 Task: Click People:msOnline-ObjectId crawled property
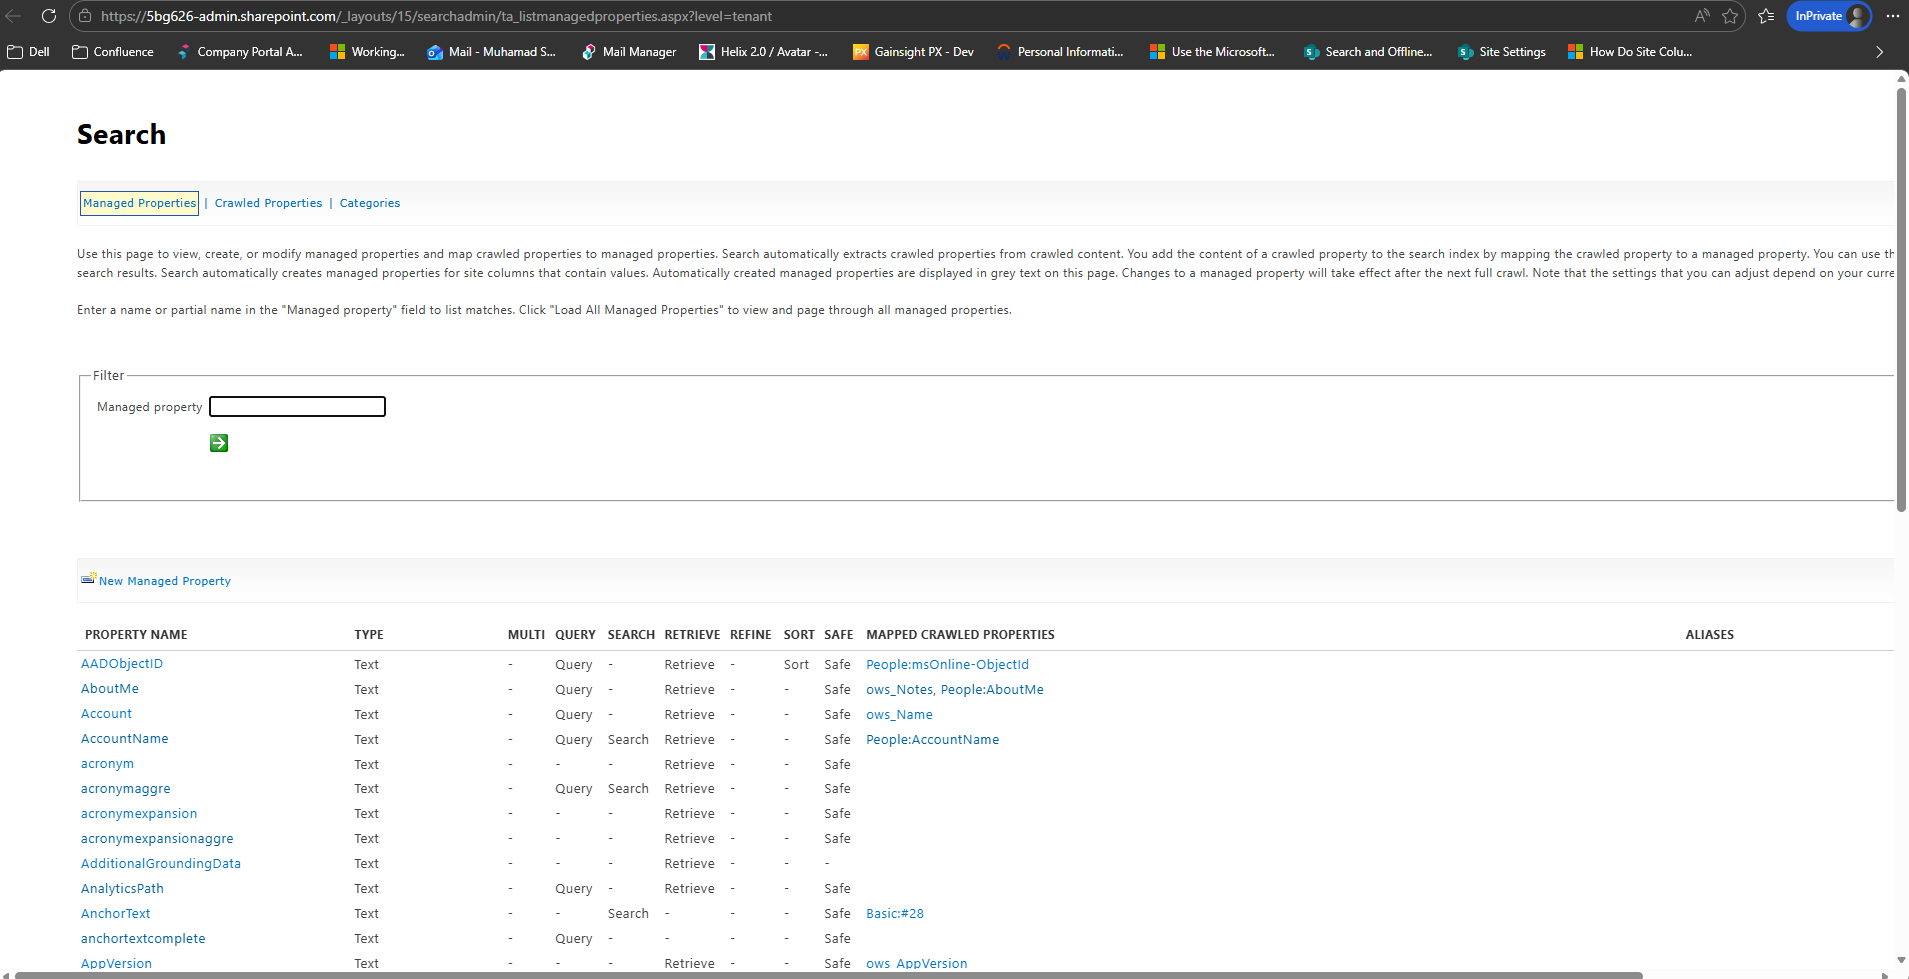(947, 664)
